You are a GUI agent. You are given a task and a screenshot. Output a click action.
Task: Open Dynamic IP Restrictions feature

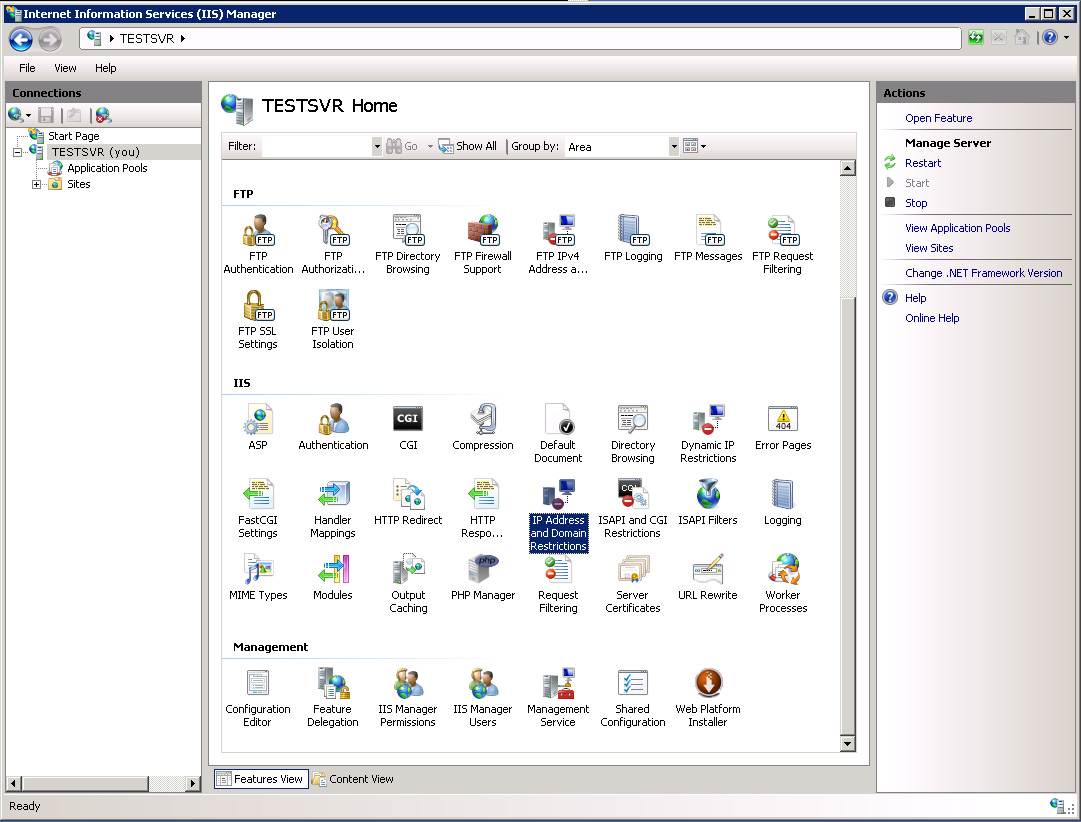coord(708,433)
